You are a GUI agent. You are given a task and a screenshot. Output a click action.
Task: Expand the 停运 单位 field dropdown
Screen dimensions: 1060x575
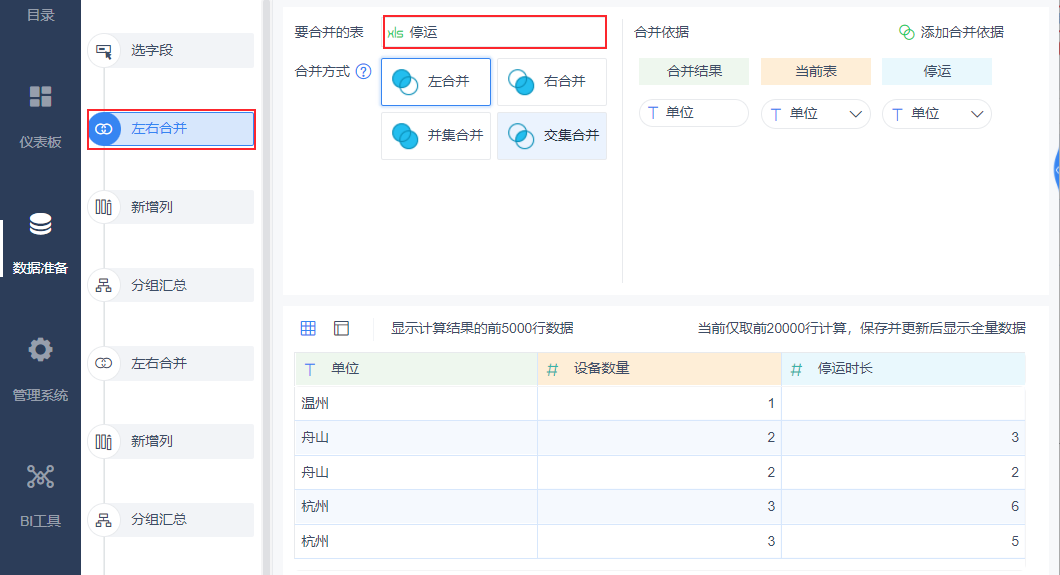[x=978, y=114]
